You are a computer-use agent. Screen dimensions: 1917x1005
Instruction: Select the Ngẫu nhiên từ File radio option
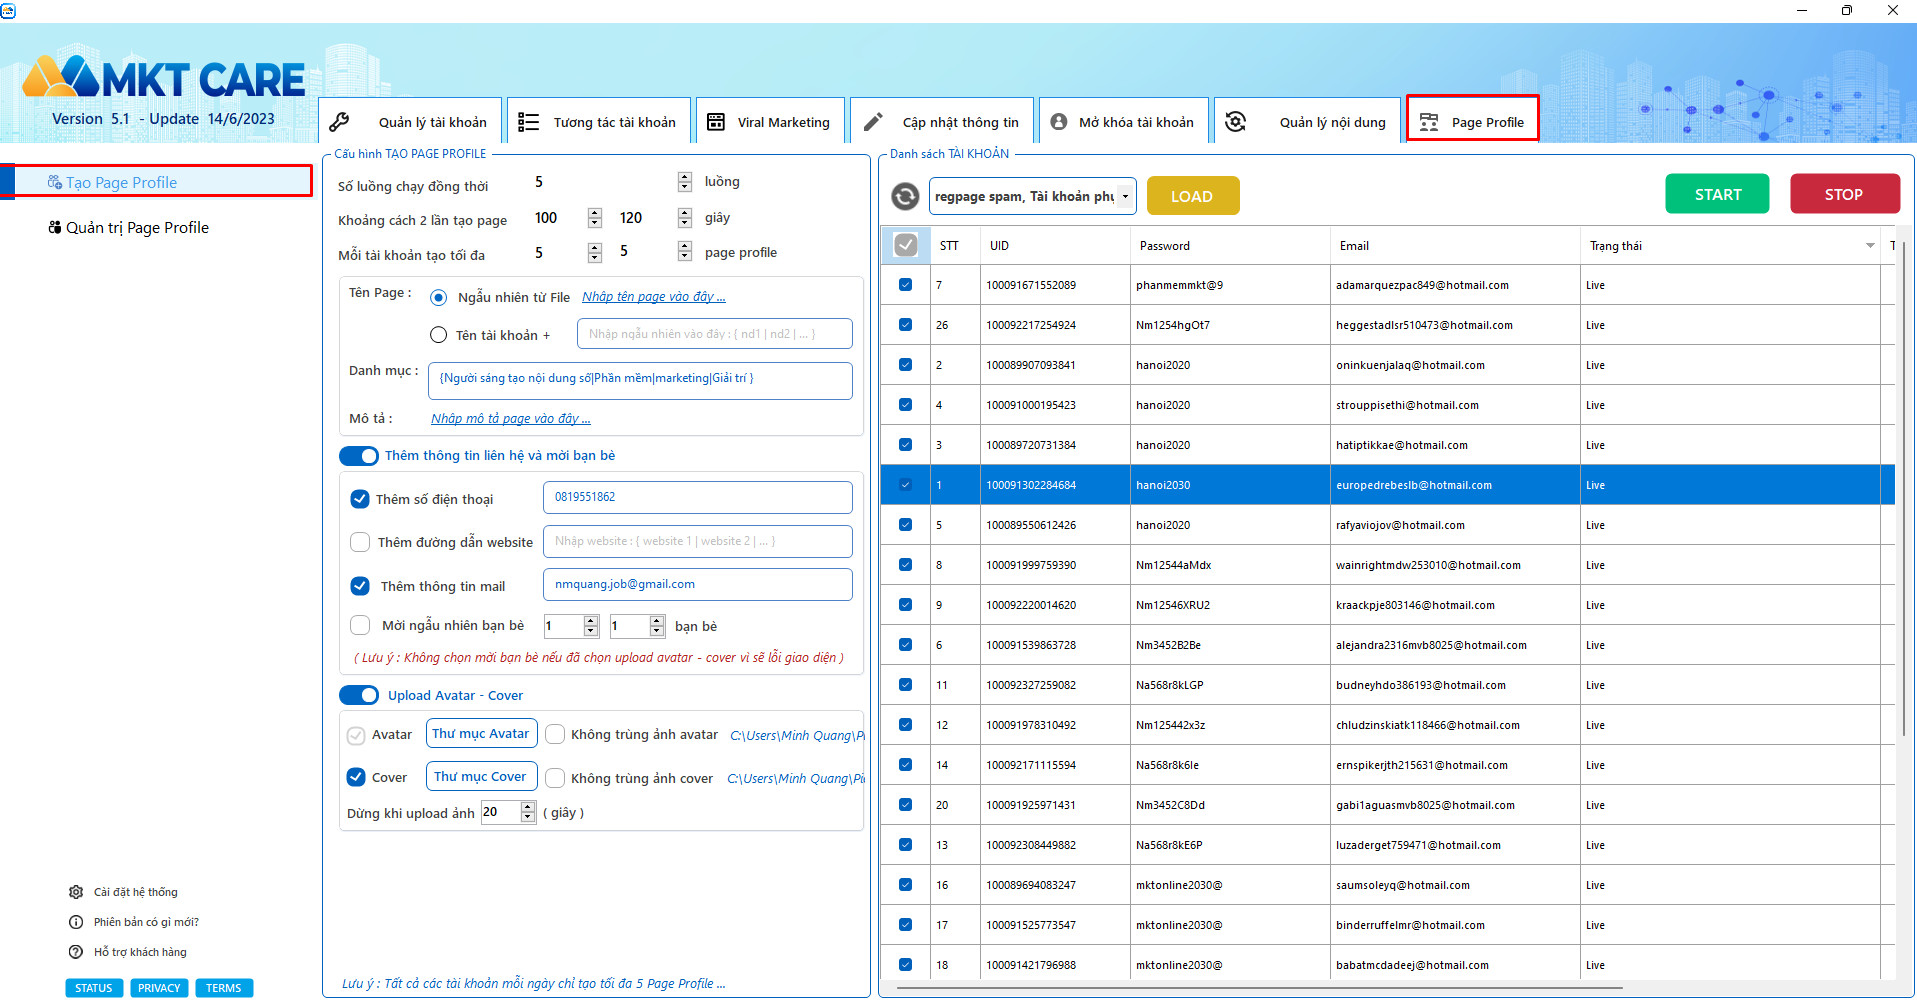pos(438,297)
